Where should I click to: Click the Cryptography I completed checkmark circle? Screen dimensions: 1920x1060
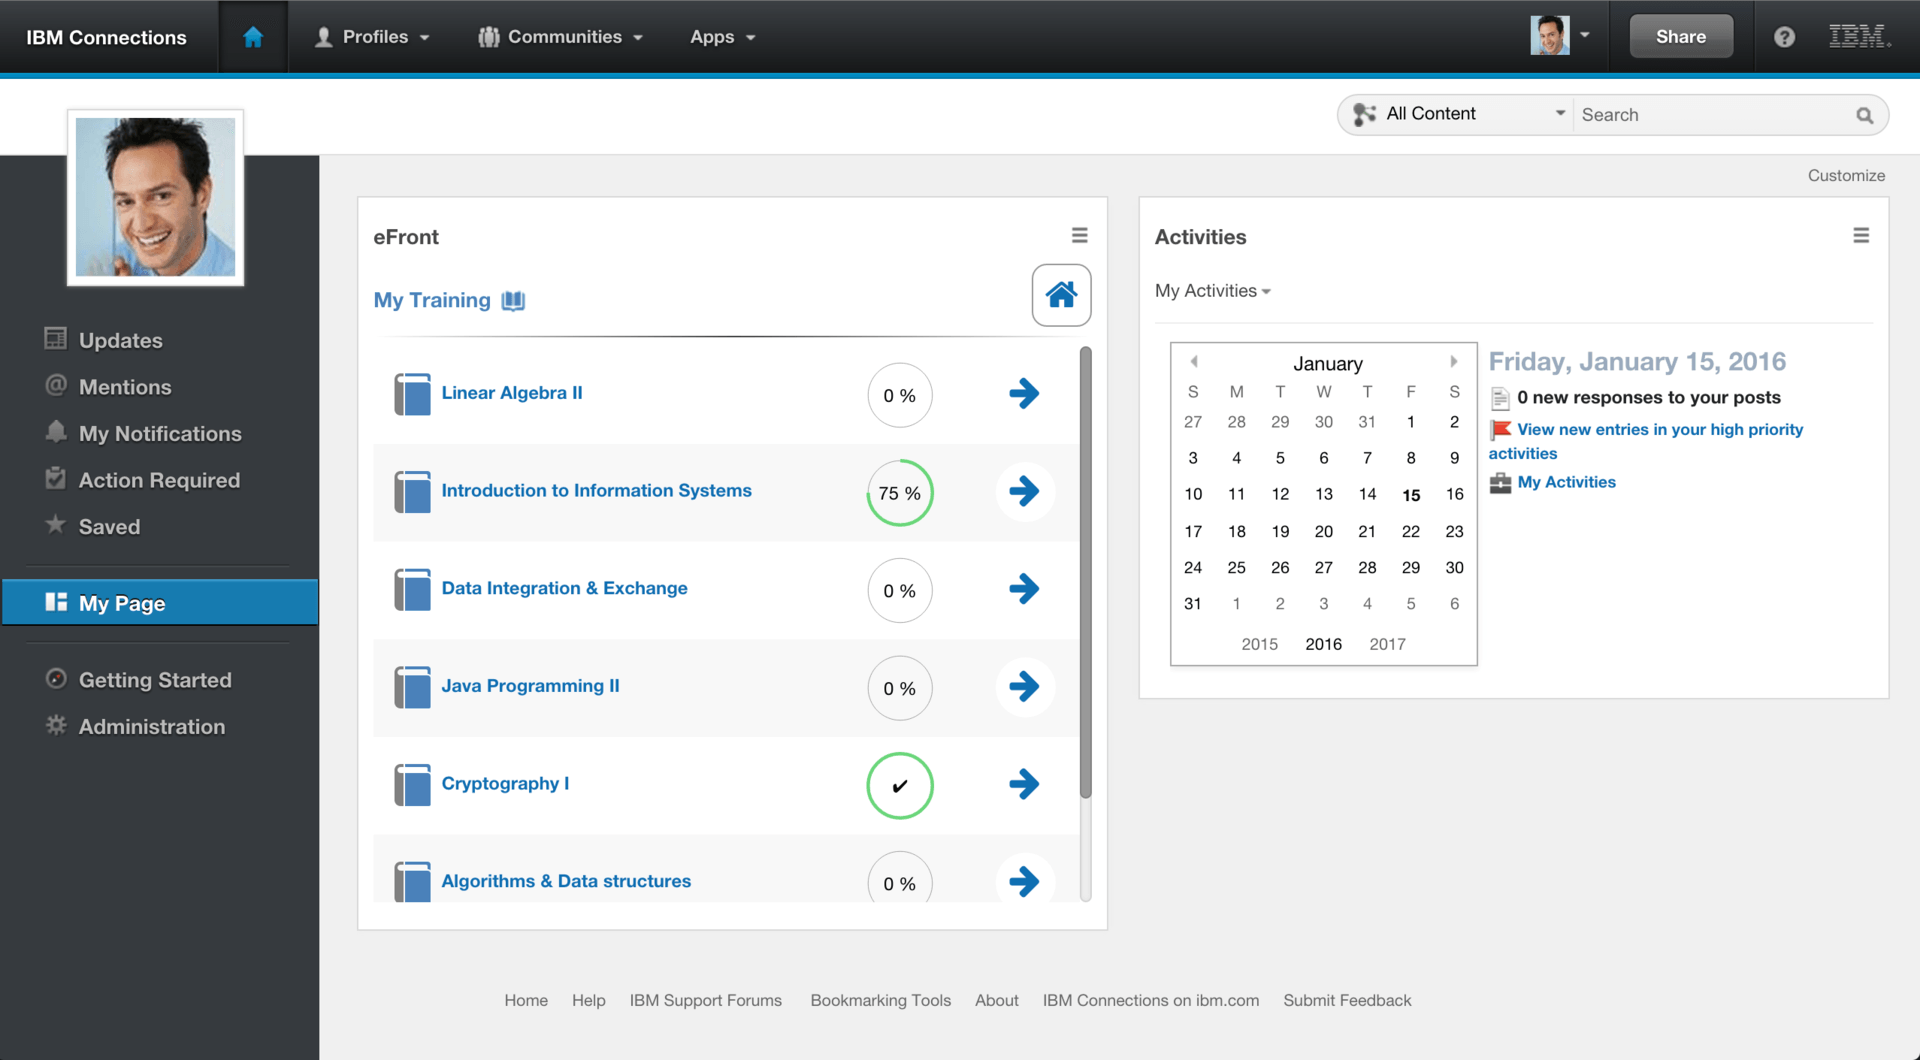tap(900, 786)
